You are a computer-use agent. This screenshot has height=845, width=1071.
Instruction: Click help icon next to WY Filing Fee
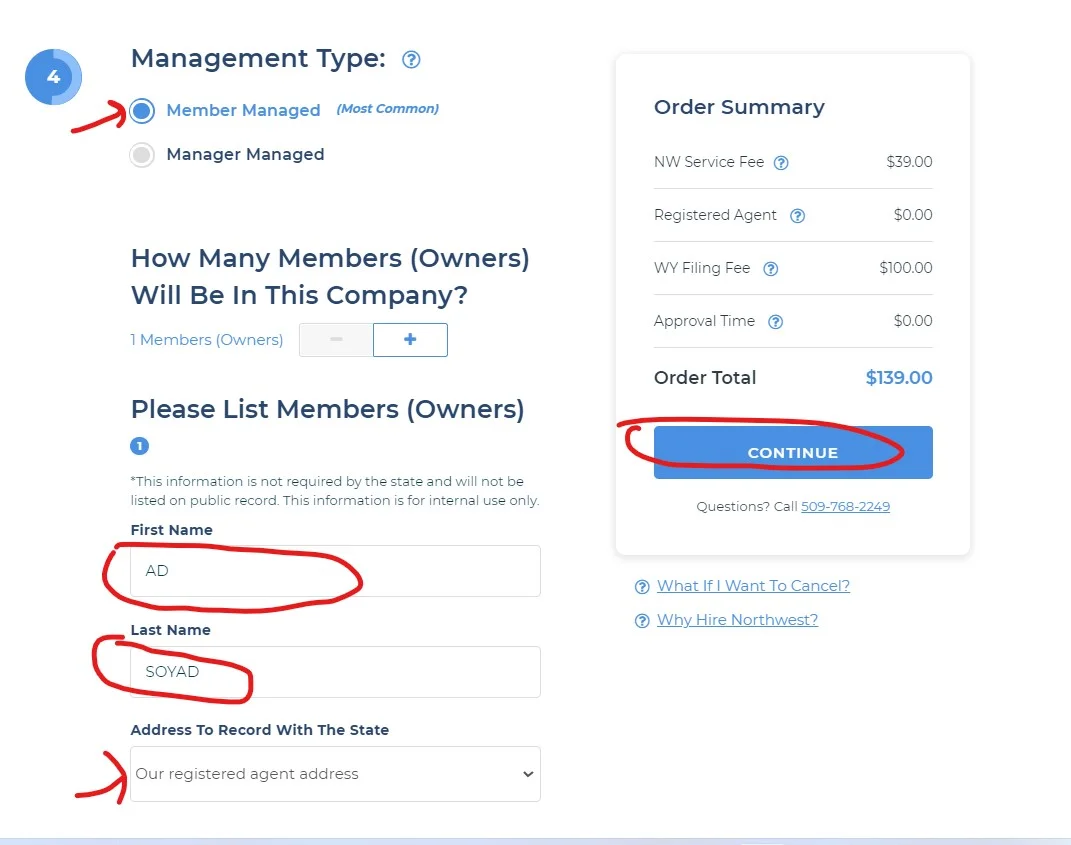click(770, 269)
